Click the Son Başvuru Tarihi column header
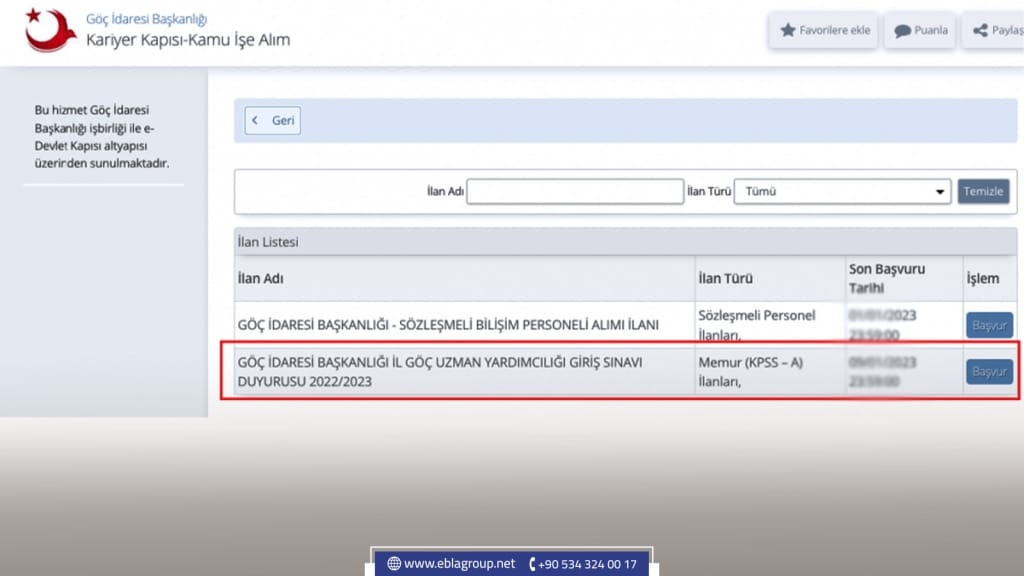1024x576 pixels. 886,279
